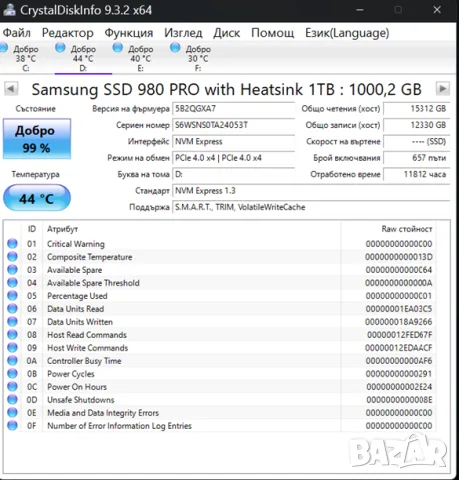Click status orb of Available Spare row
459x480 pixels.
(12, 270)
